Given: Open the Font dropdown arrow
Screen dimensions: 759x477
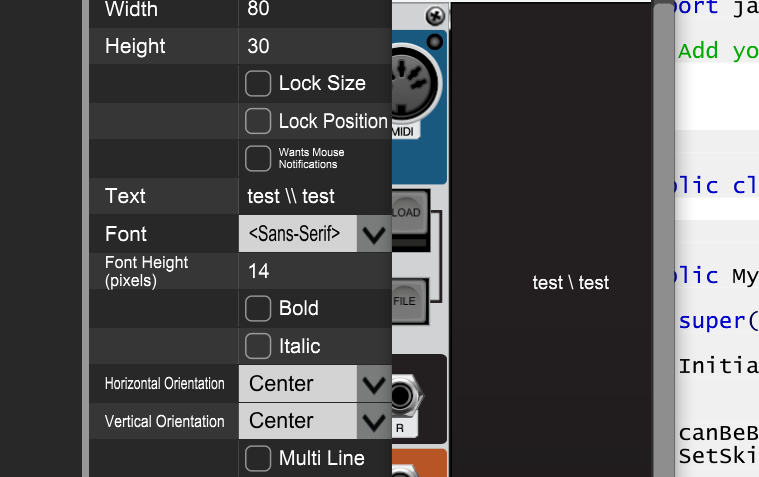Looking at the screenshot, I should [x=374, y=234].
